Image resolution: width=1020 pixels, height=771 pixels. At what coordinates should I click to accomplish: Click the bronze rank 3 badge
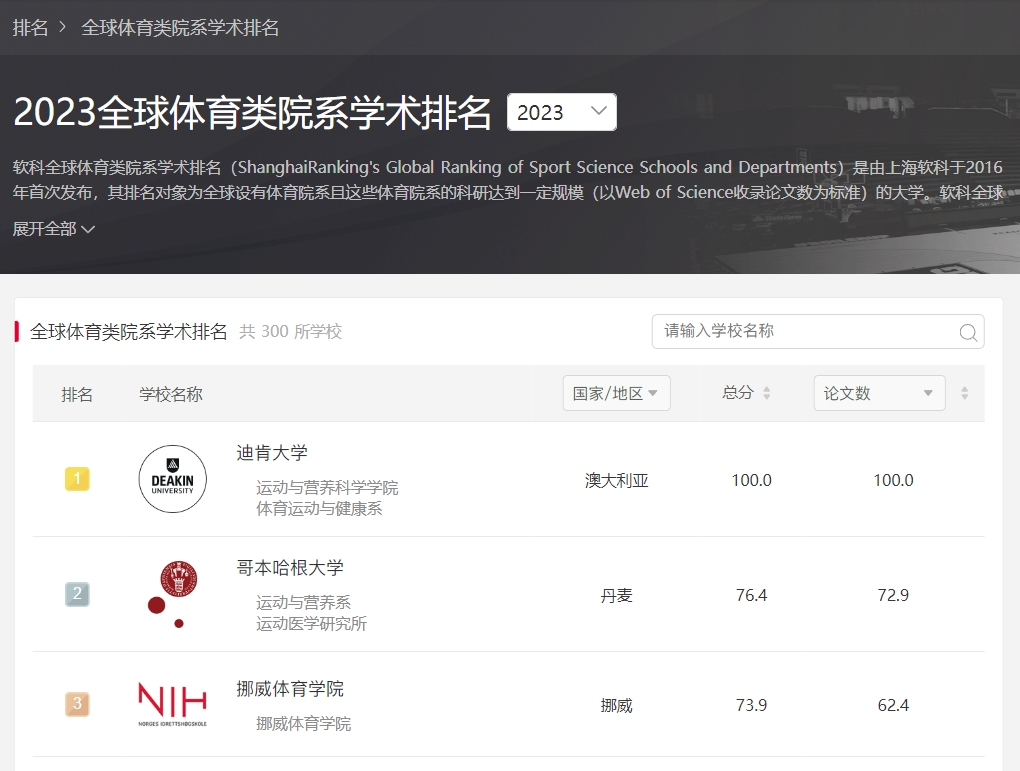click(x=77, y=705)
